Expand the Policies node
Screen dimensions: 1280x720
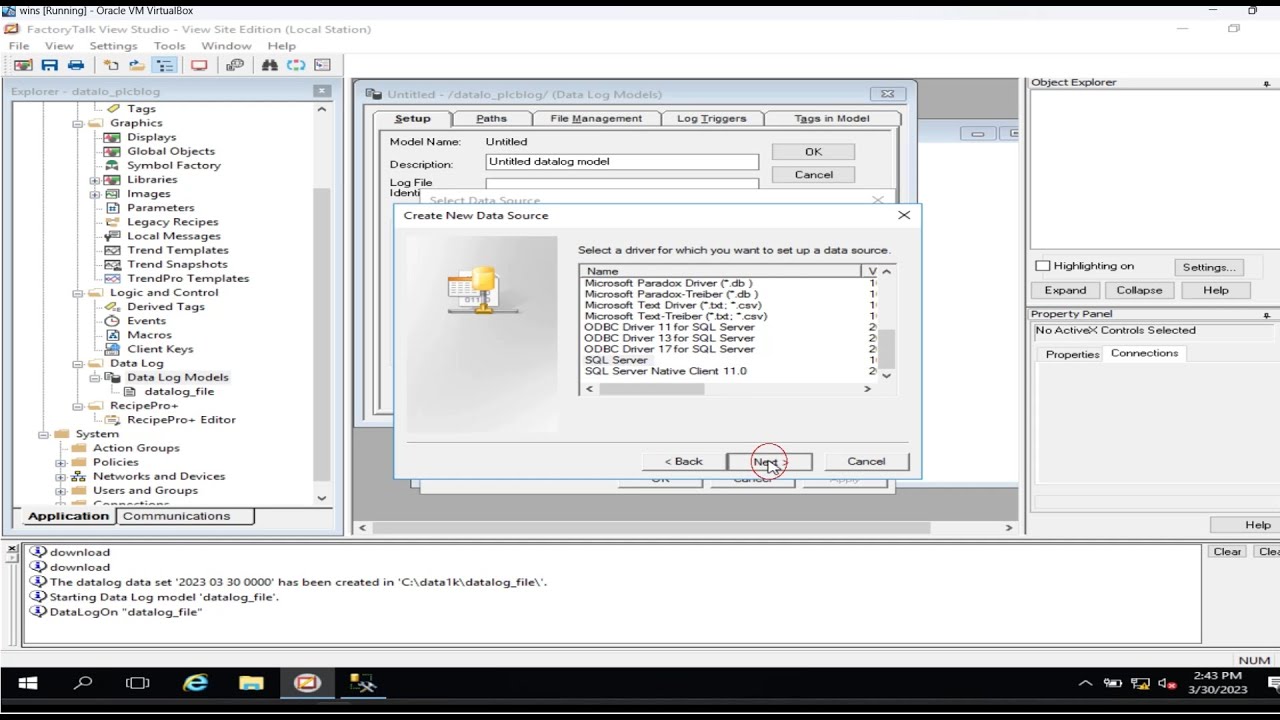pyautogui.click(x=61, y=463)
